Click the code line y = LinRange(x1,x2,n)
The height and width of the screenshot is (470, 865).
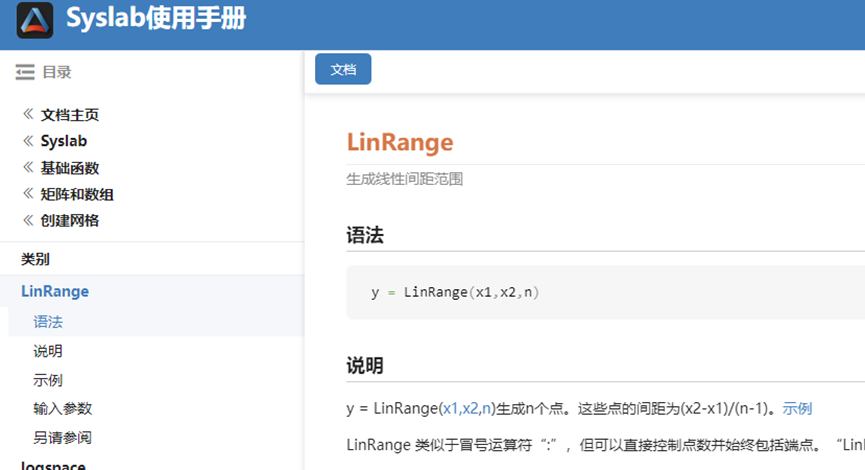(x=455, y=292)
